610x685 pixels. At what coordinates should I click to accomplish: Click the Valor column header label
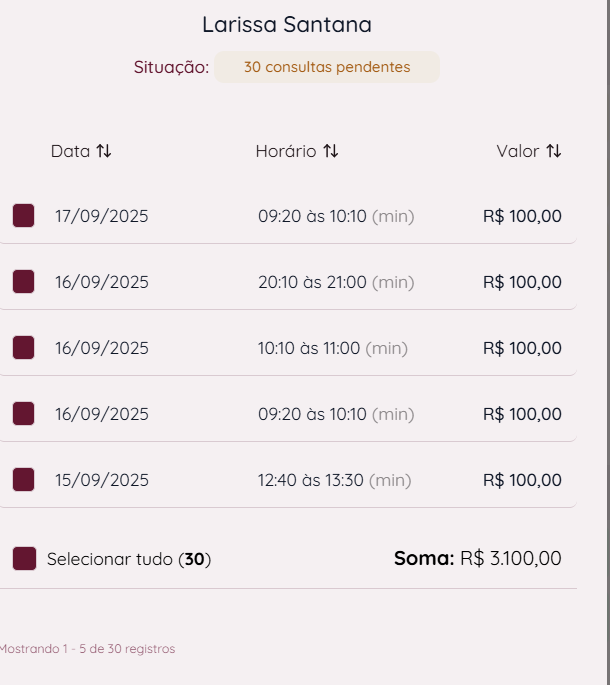coord(518,151)
